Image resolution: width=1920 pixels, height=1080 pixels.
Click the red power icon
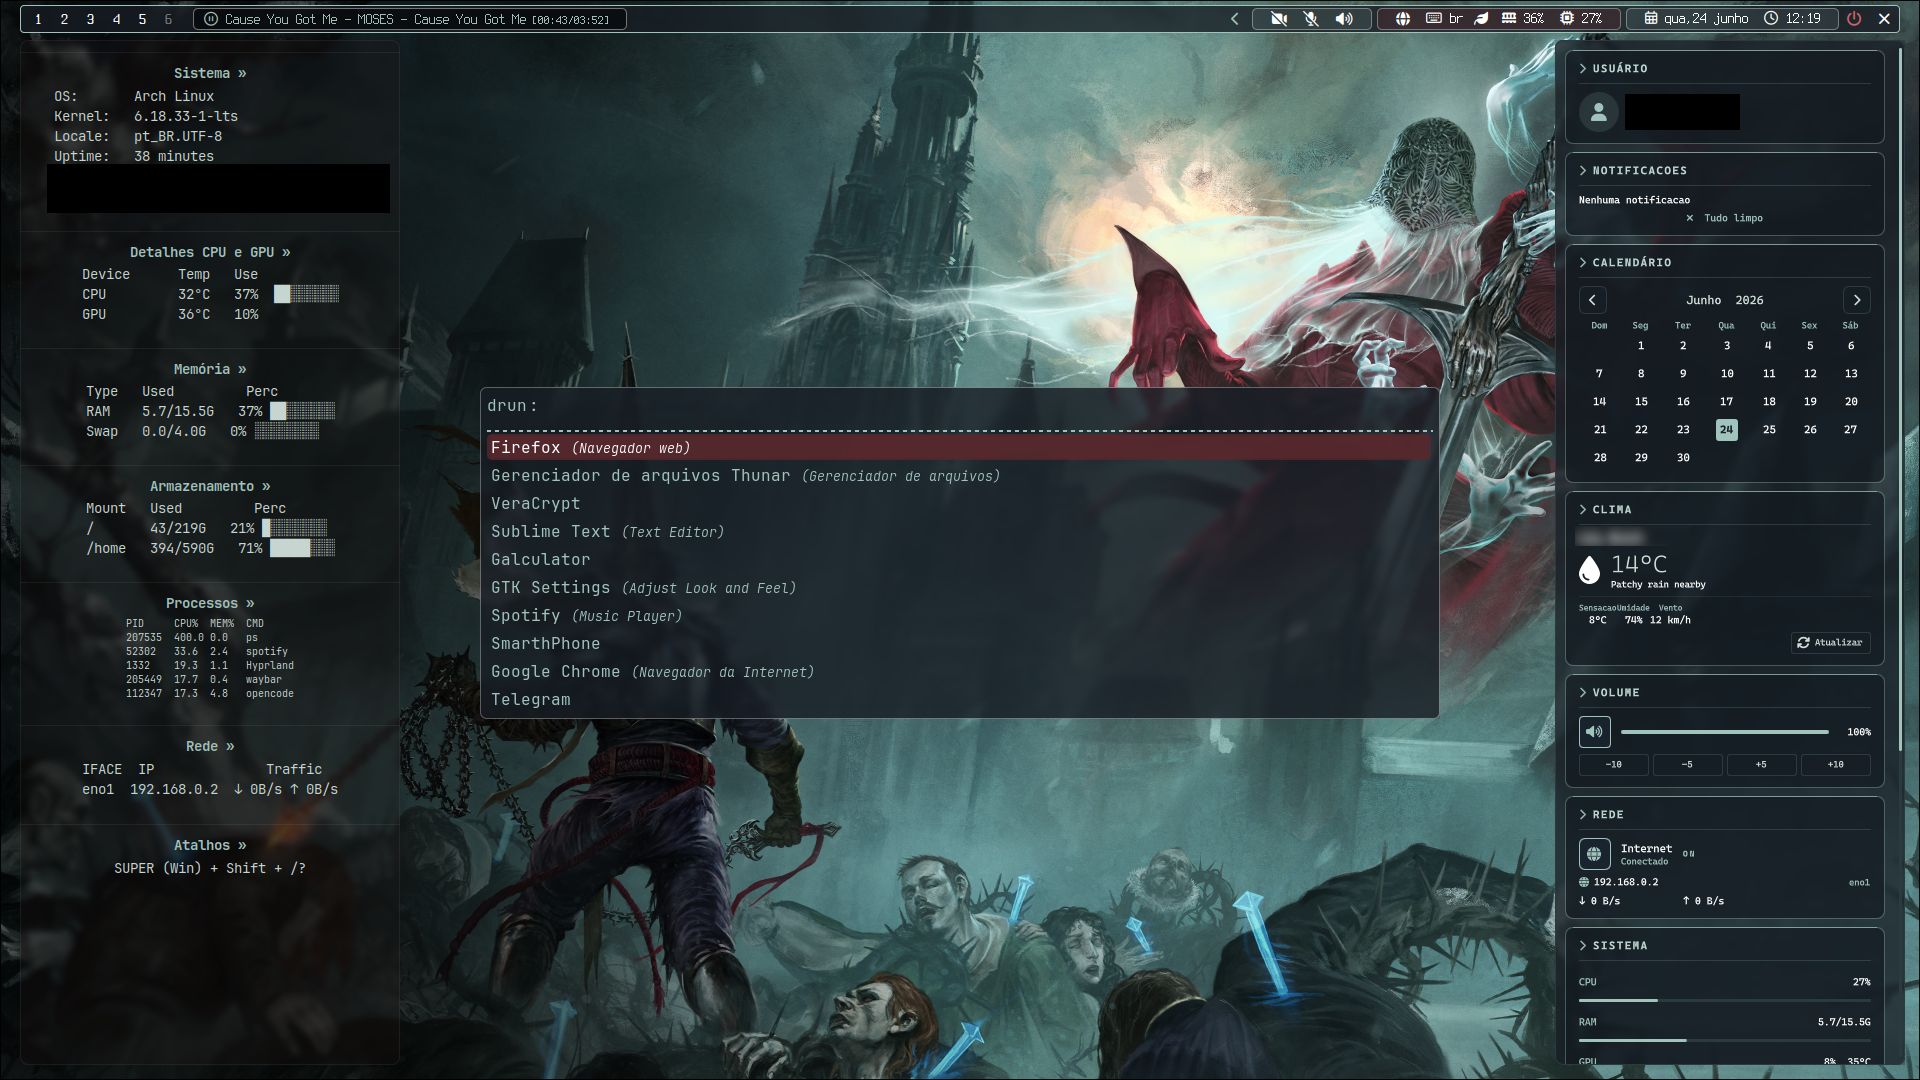(x=1854, y=19)
